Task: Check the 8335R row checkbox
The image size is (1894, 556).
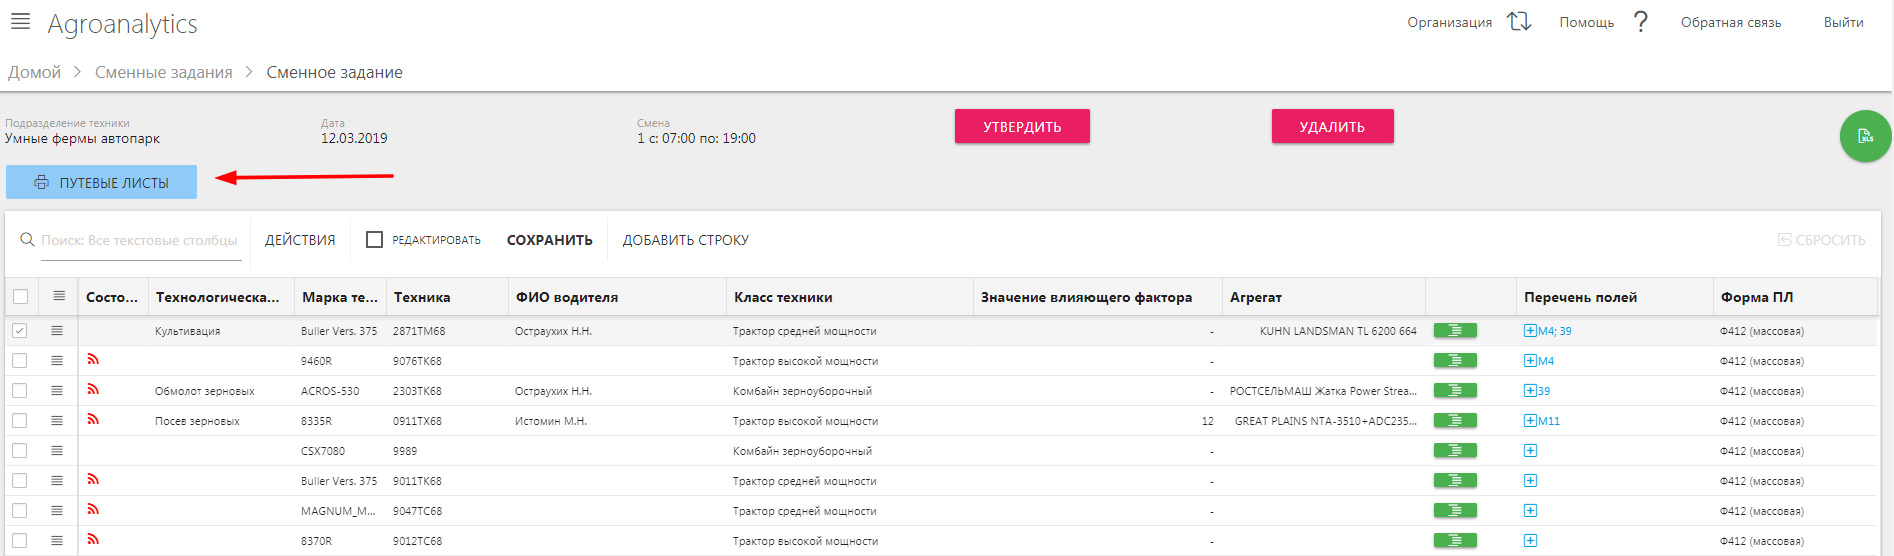Action: click(x=20, y=421)
